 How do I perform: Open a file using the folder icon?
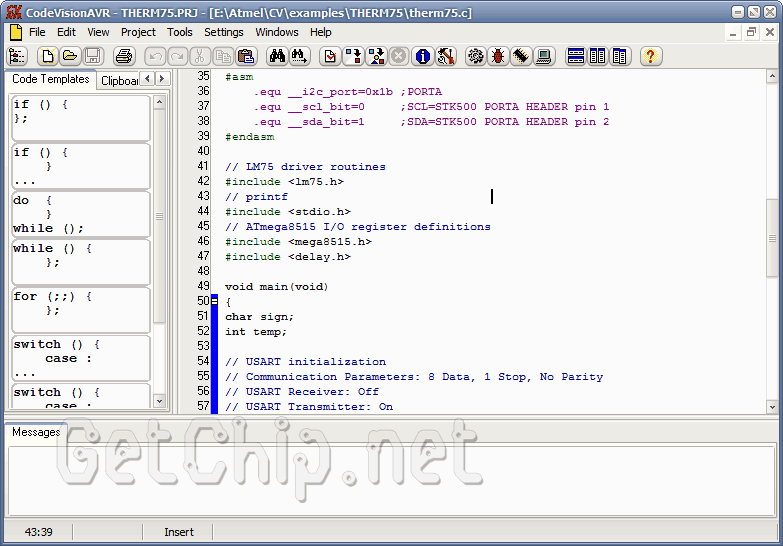70,56
